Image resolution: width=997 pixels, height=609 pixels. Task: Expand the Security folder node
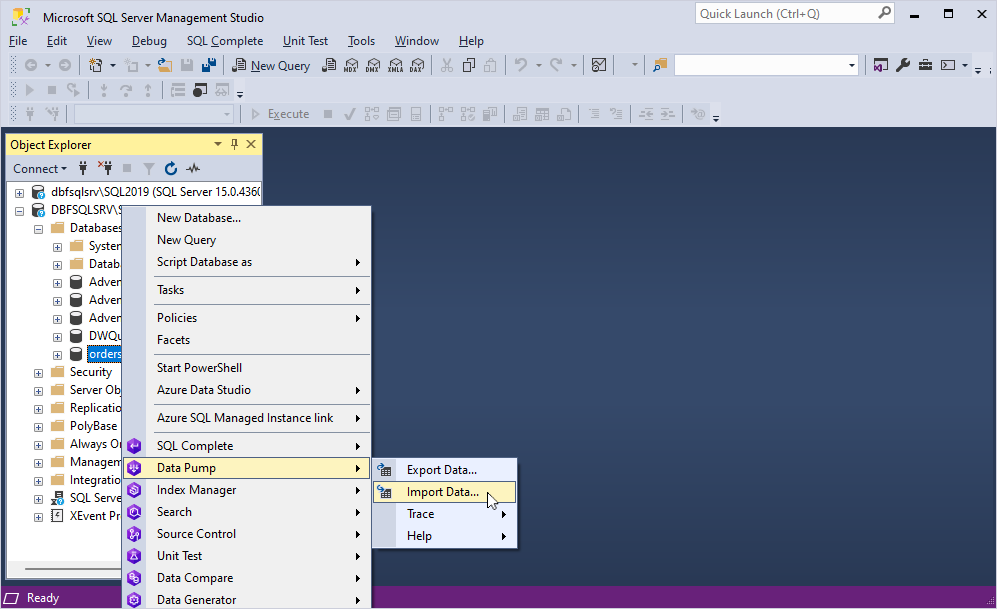tap(38, 373)
